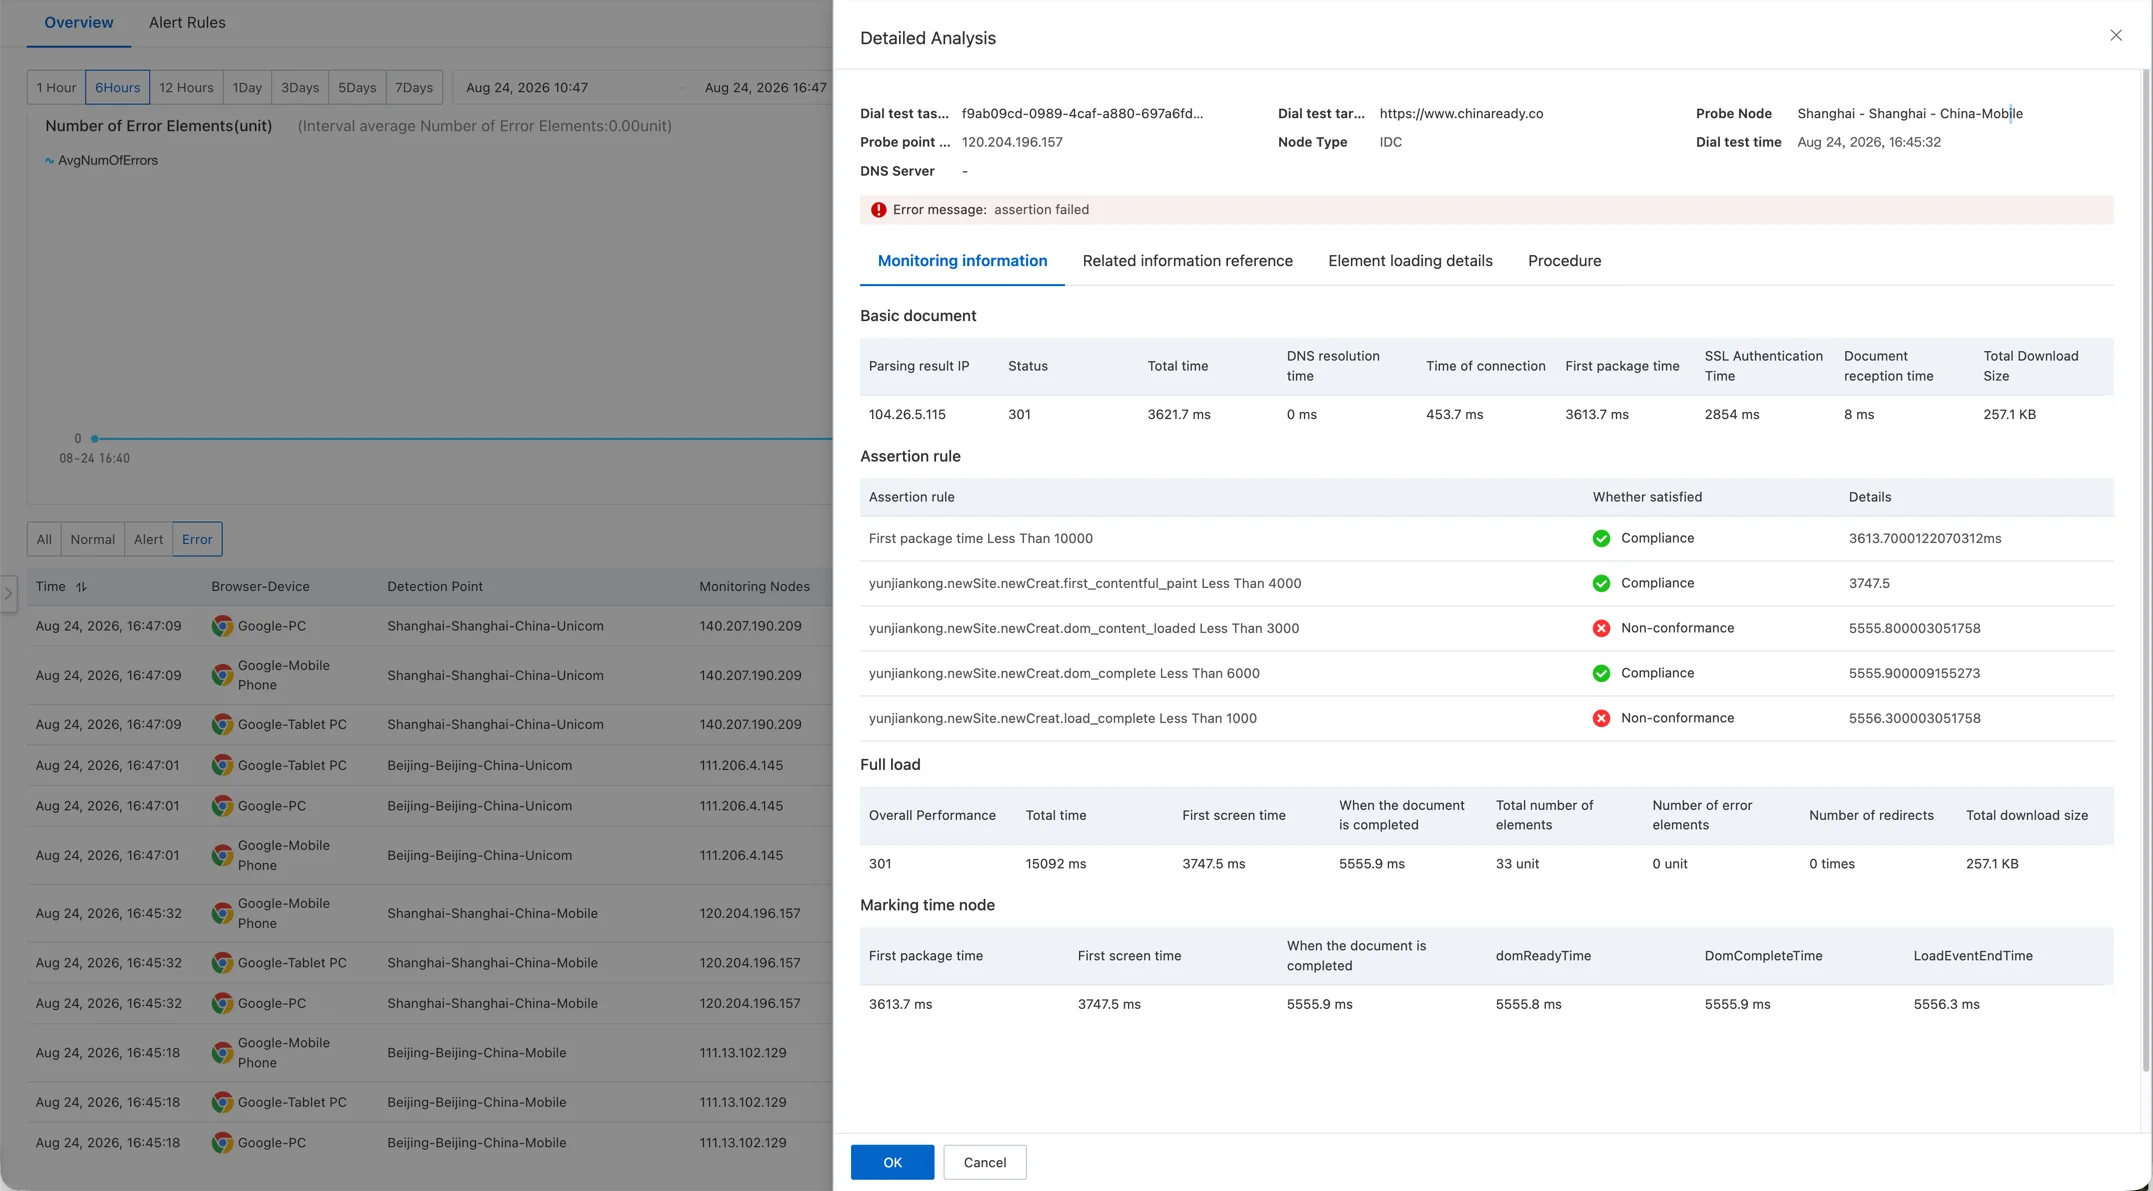2153x1191 pixels.
Task: Click the Detection Point column header
Action: tap(435, 587)
